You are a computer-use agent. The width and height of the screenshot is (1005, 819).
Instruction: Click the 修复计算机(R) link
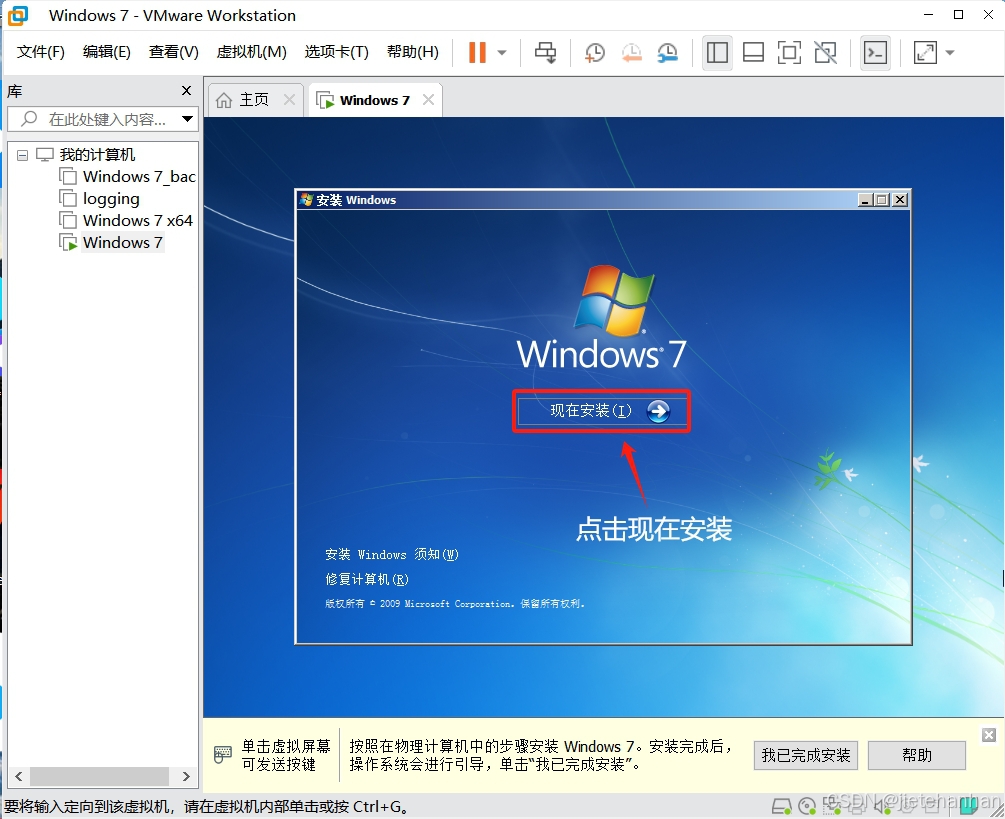point(367,579)
